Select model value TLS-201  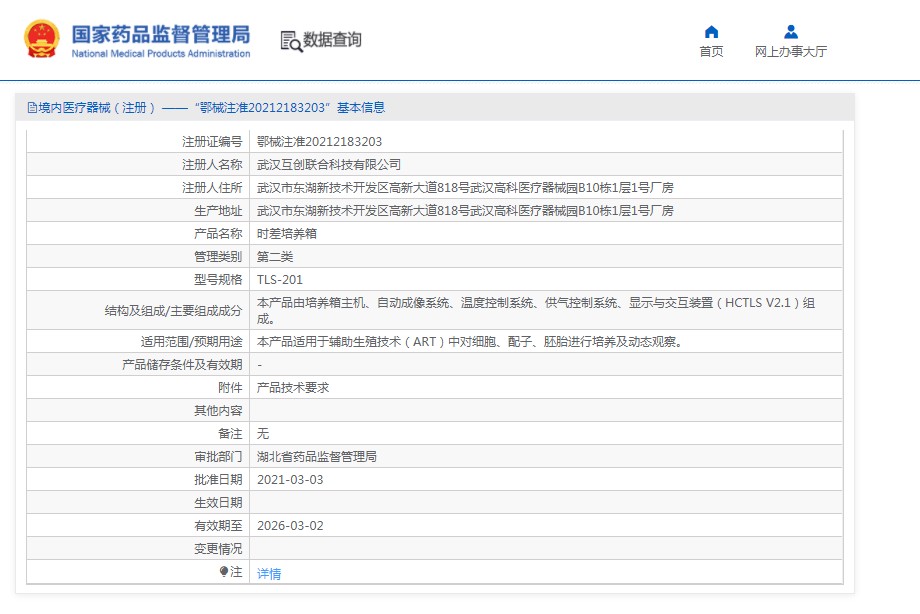click(280, 279)
